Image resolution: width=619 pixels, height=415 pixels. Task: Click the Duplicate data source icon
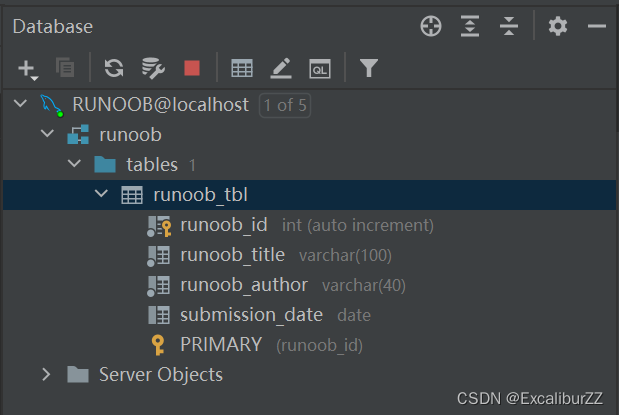(x=65, y=68)
